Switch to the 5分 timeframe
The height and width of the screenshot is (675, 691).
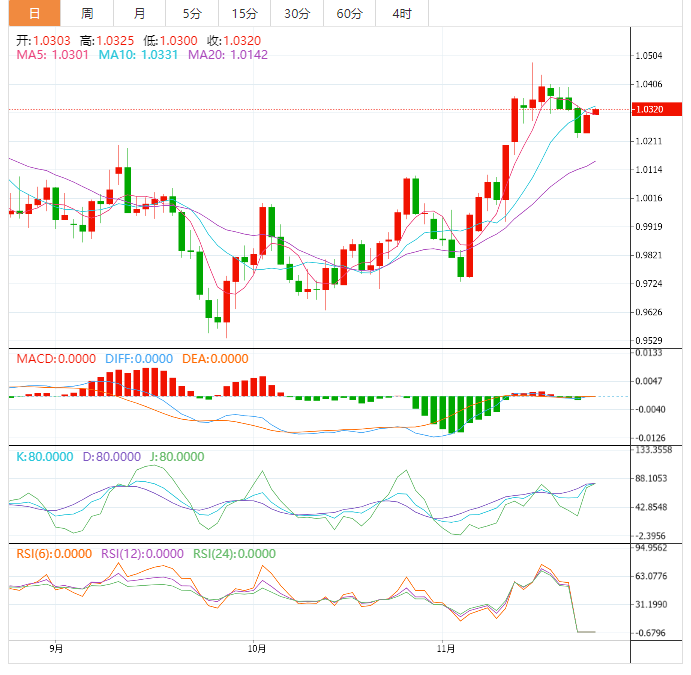click(x=191, y=13)
